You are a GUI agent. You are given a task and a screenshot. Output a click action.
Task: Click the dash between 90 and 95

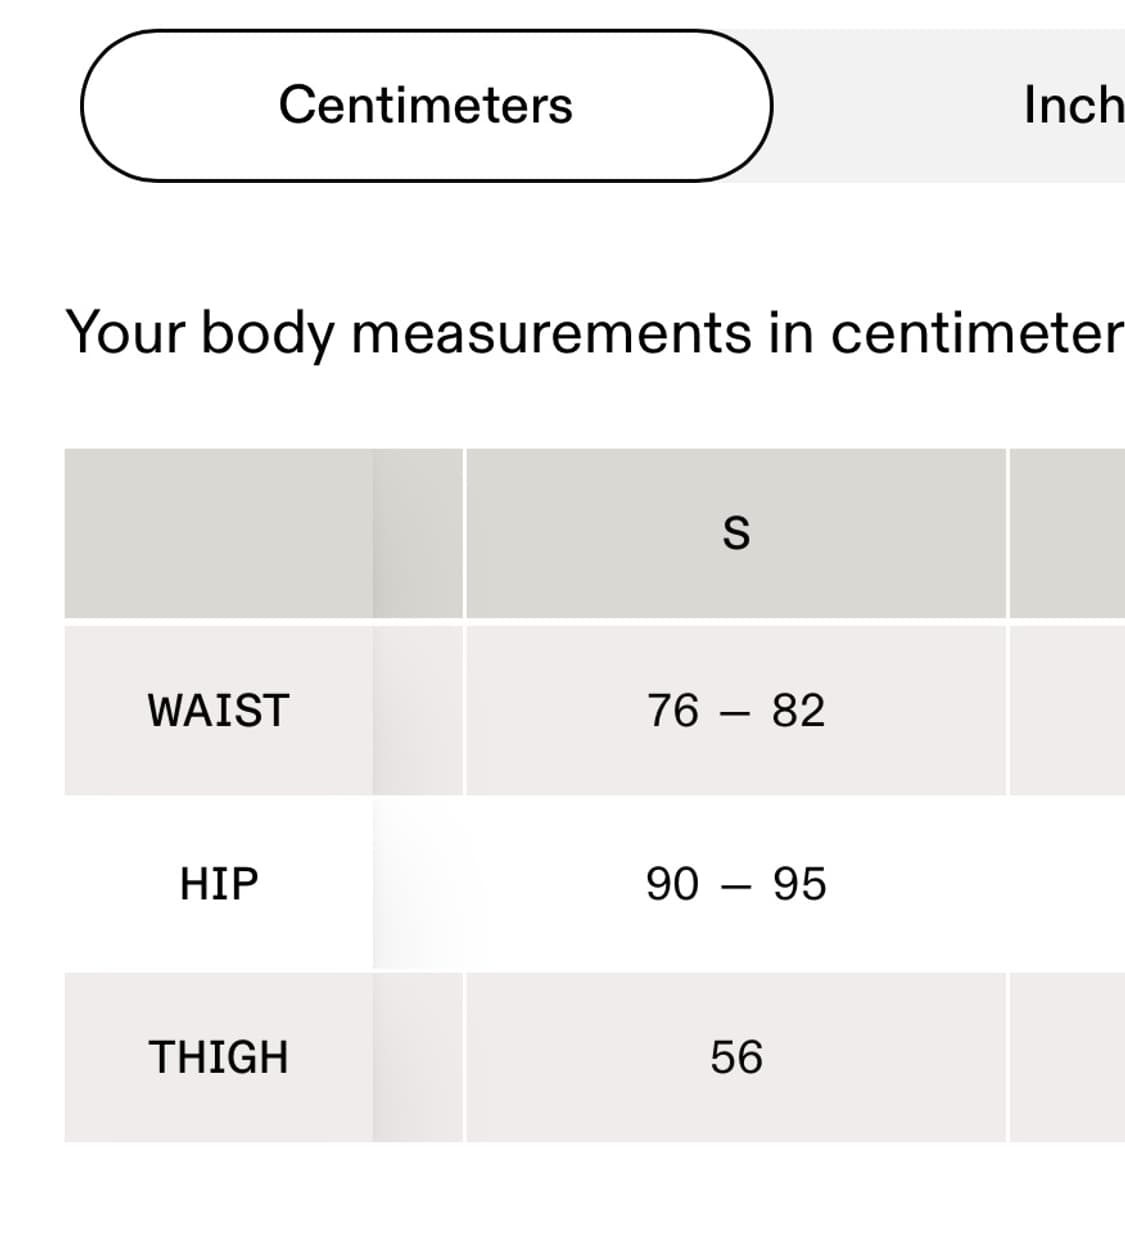[x=735, y=886]
